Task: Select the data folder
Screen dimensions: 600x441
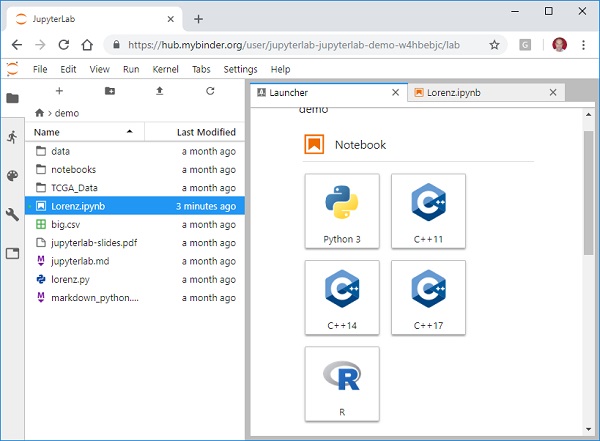Action: (x=135, y=151)
